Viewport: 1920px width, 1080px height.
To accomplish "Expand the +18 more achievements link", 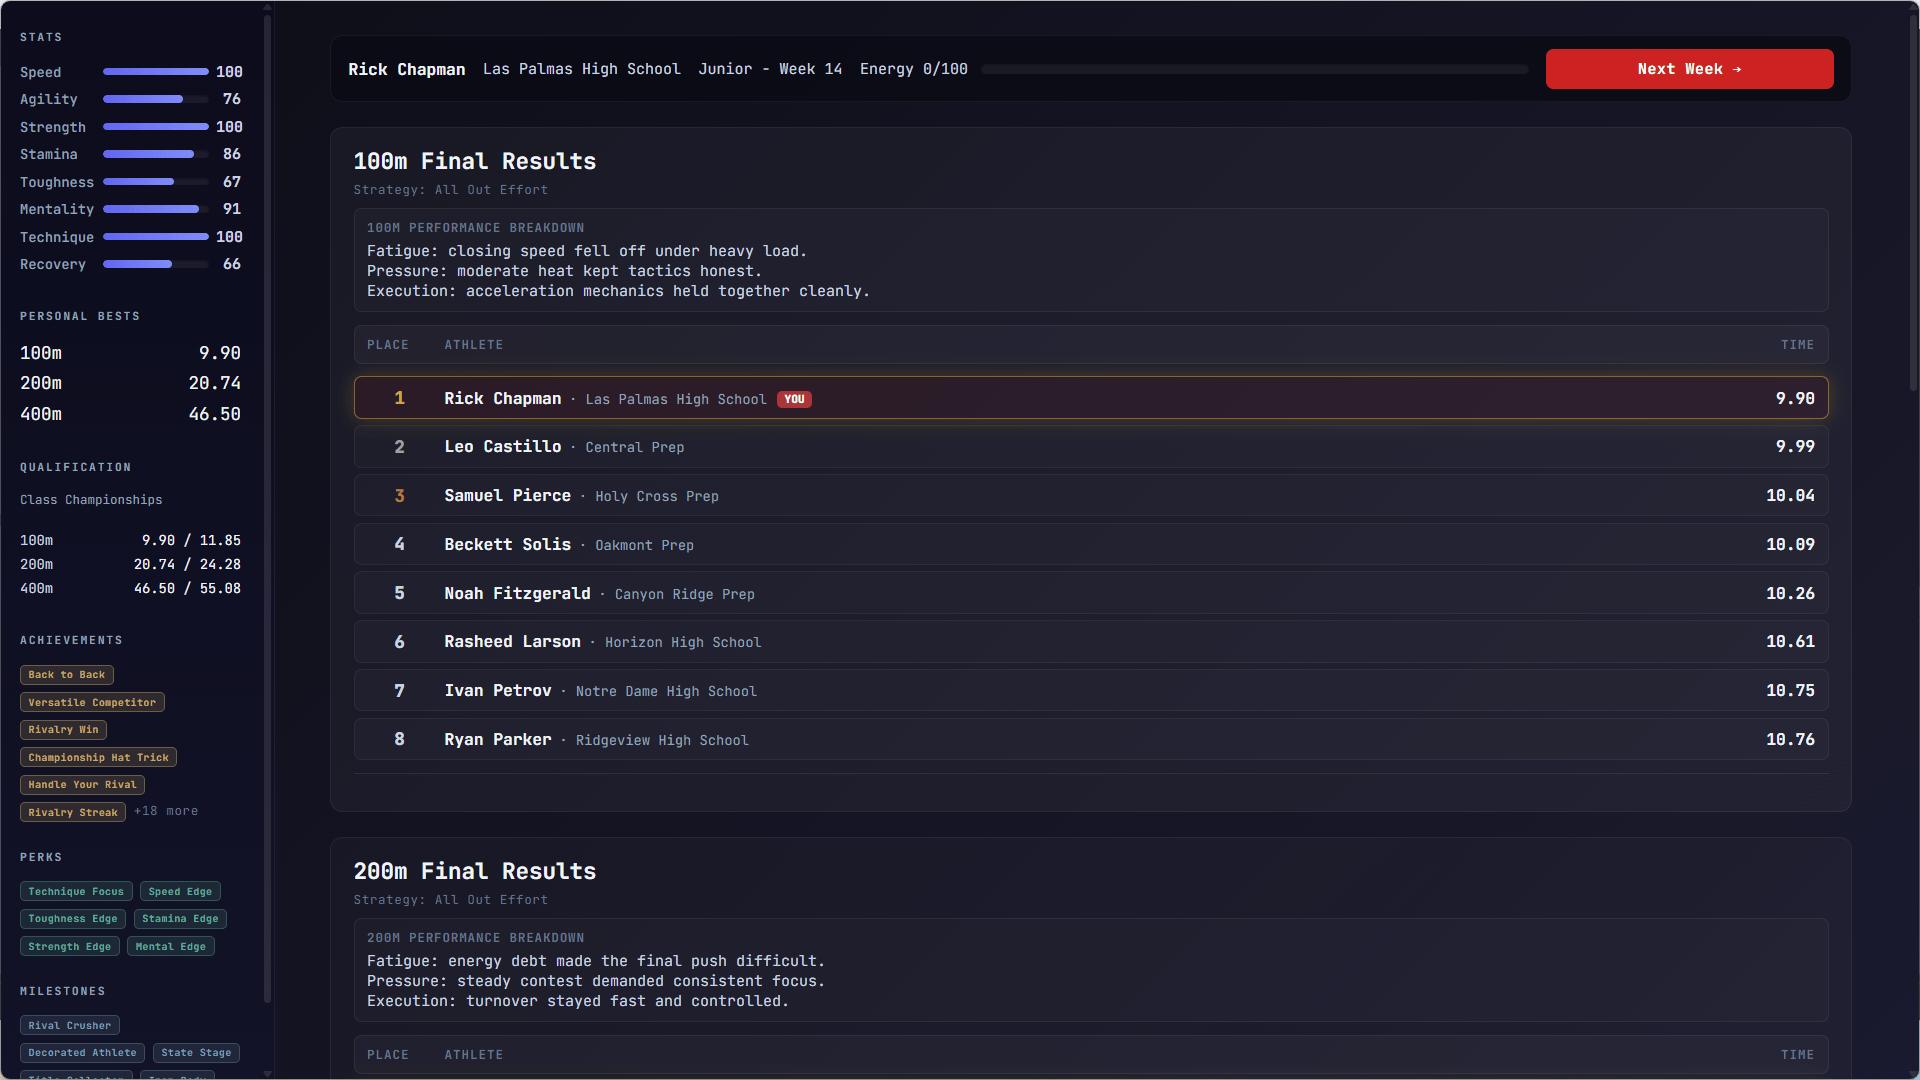I will pos(166,812).
